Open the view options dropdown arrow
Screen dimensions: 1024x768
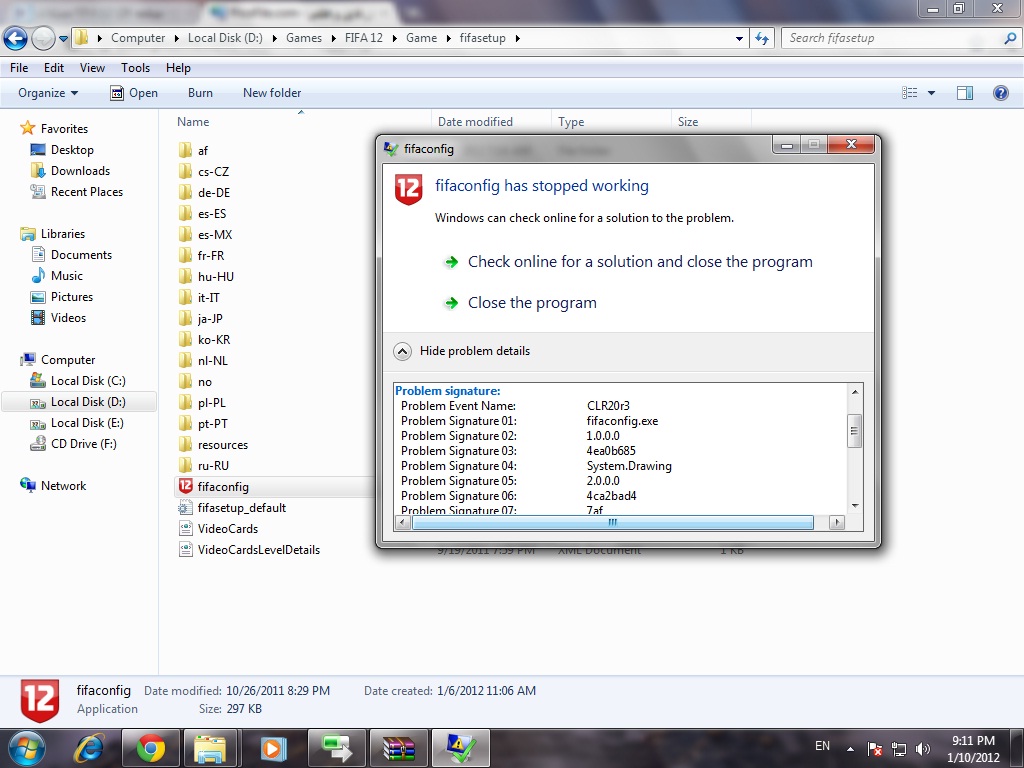click(931, 93)
